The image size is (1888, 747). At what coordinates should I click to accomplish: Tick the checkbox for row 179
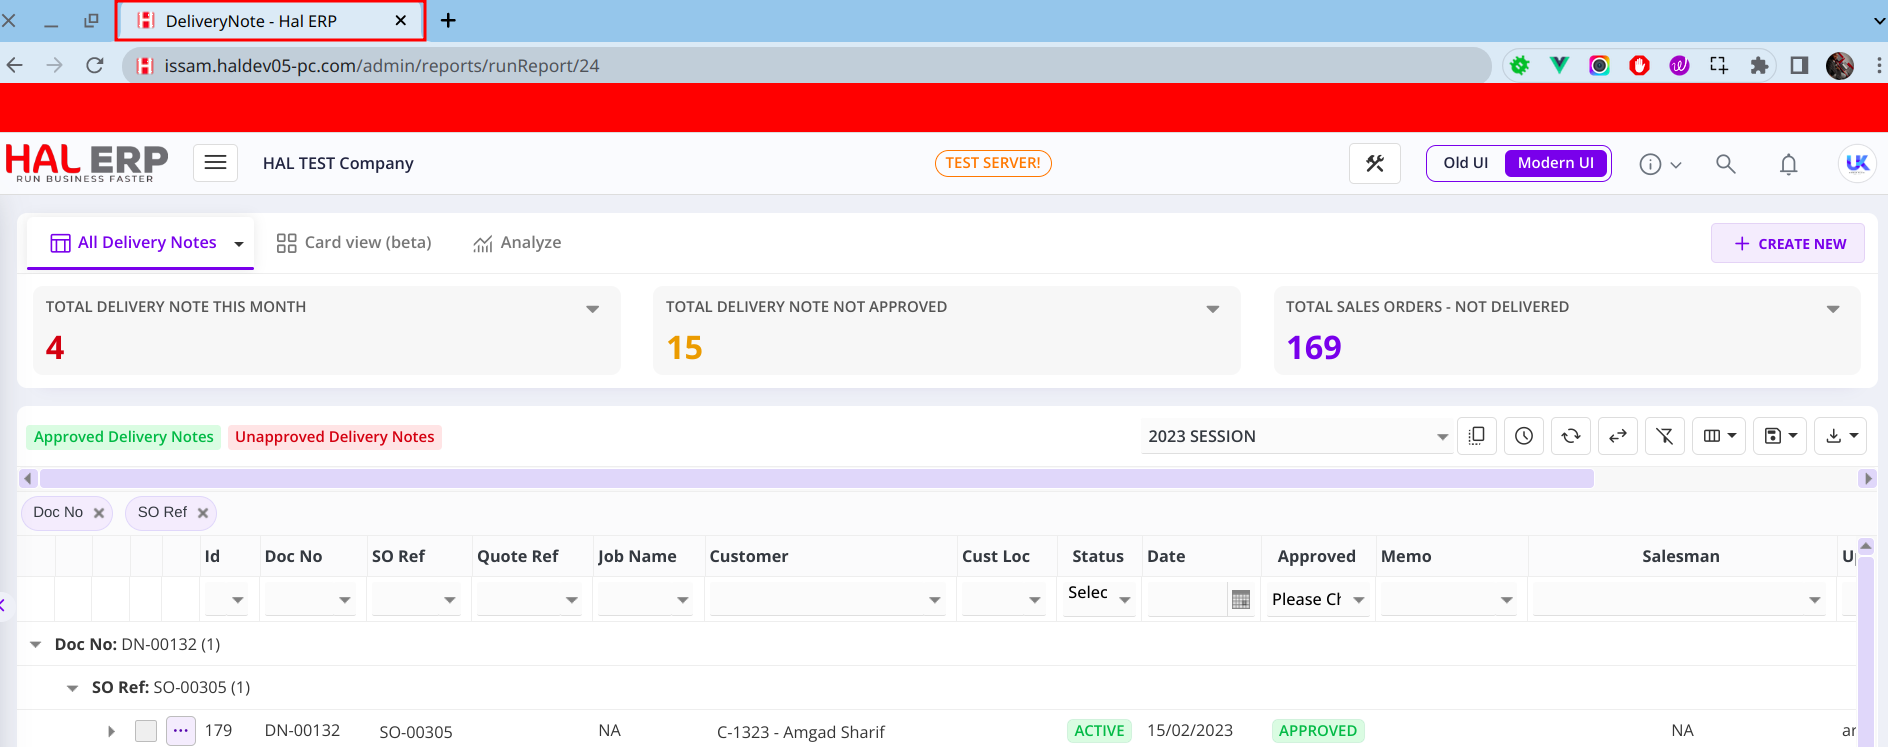point(146,731)
